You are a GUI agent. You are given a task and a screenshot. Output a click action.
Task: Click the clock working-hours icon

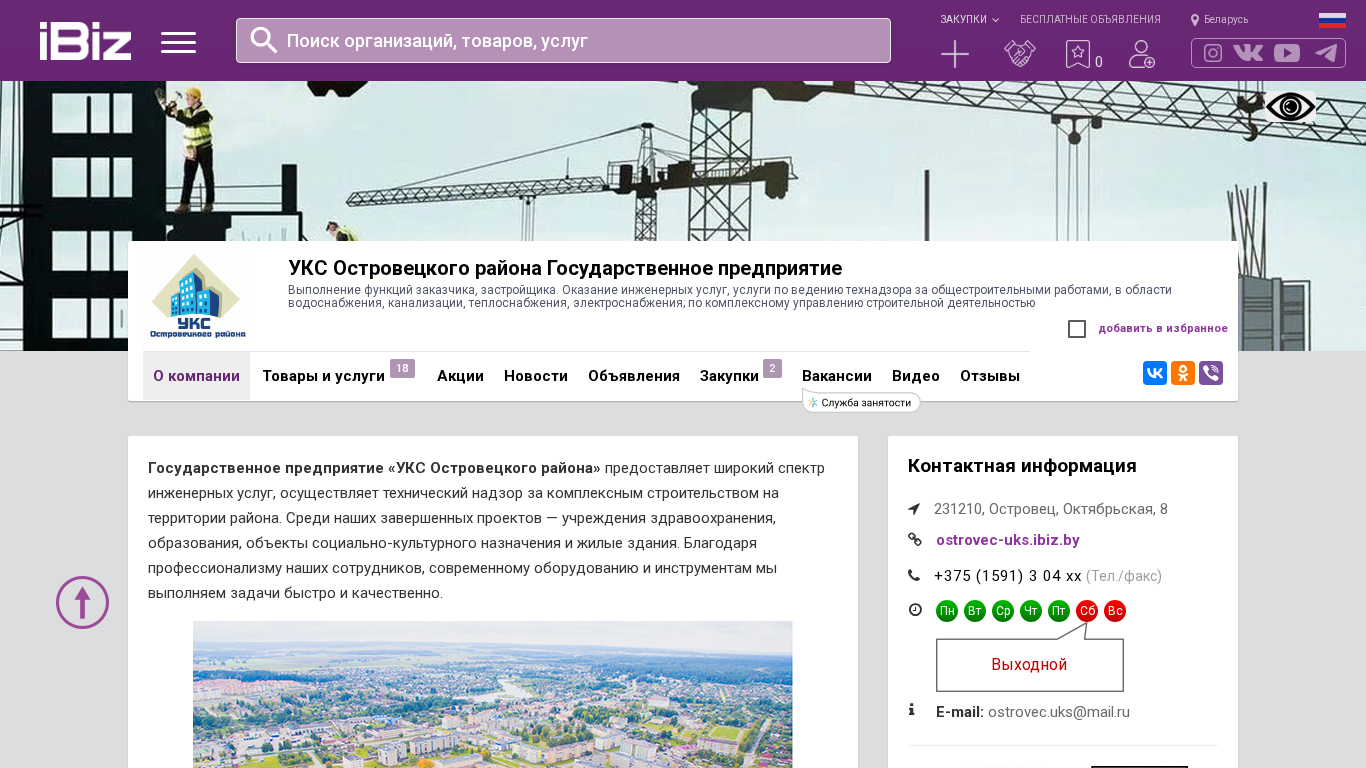coord(915,609)
